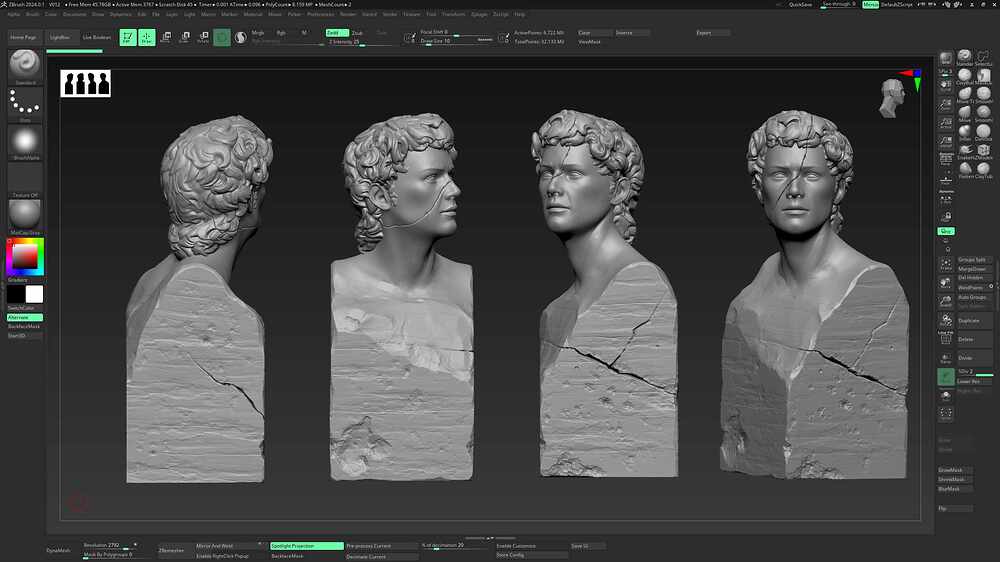Click the Export button
1000x562 pixels.
point(712,33)
